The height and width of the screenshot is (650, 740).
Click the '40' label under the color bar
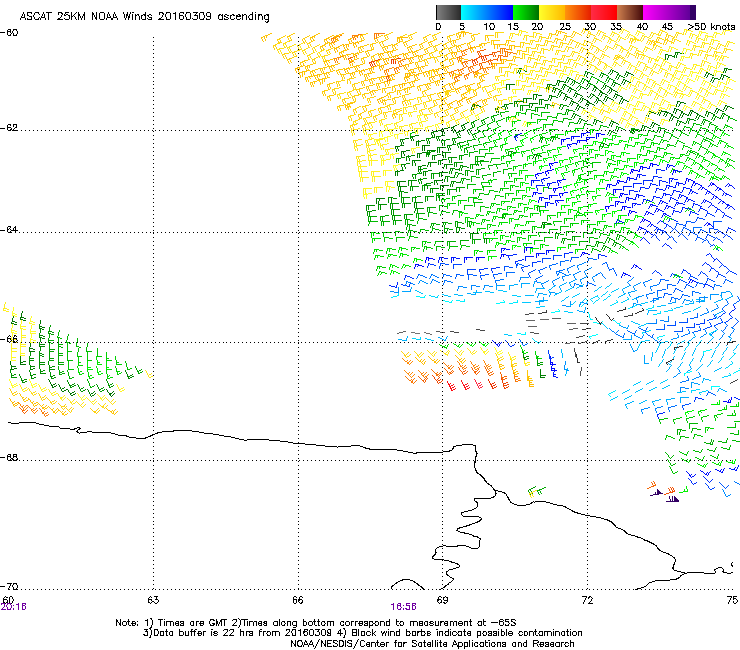point(642,27)
